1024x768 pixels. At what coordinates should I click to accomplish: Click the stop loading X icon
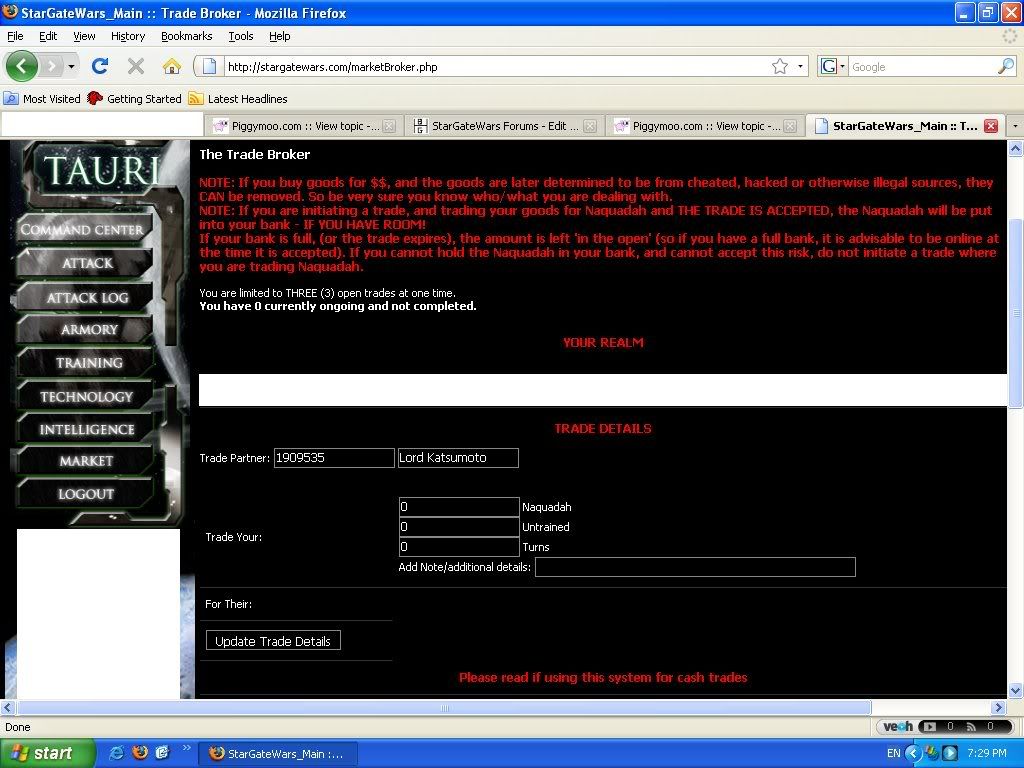pos(136,66)
